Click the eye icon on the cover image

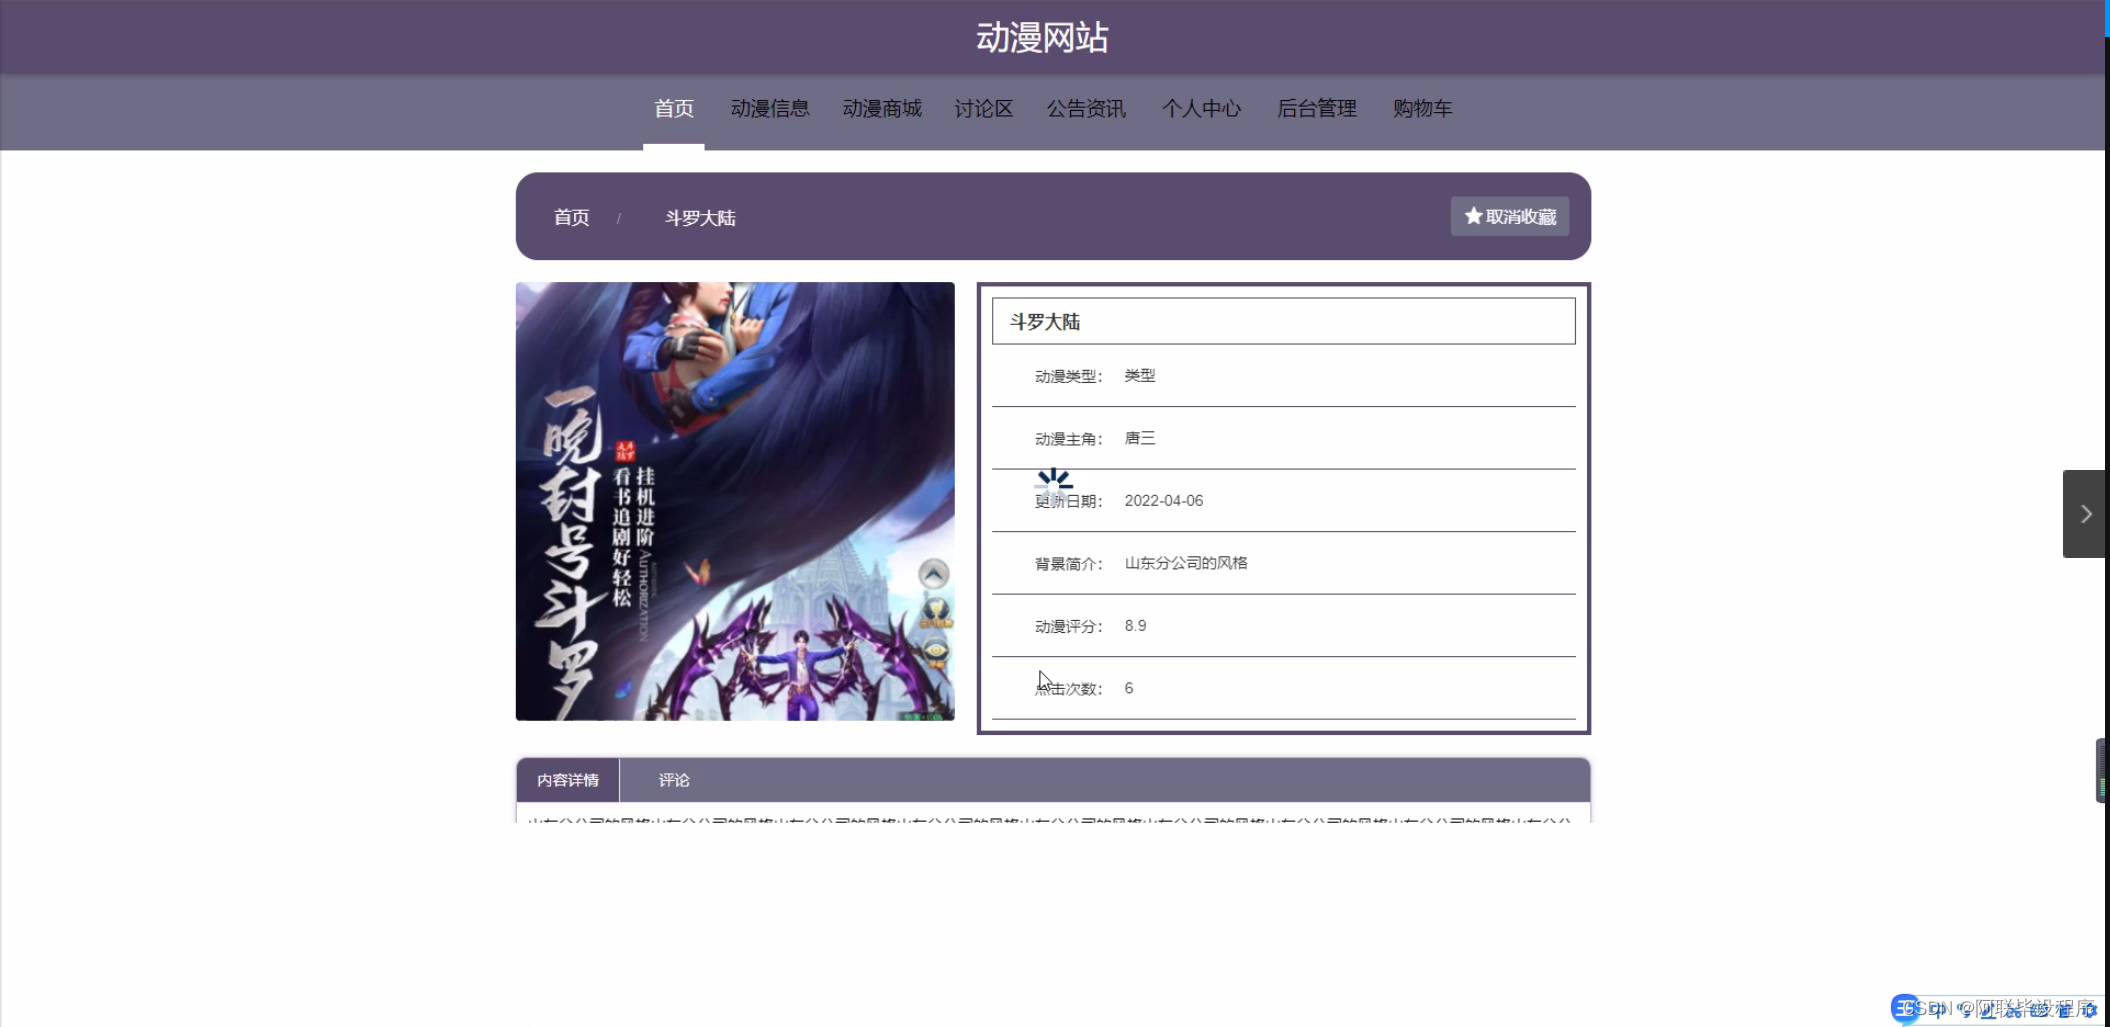936,652
